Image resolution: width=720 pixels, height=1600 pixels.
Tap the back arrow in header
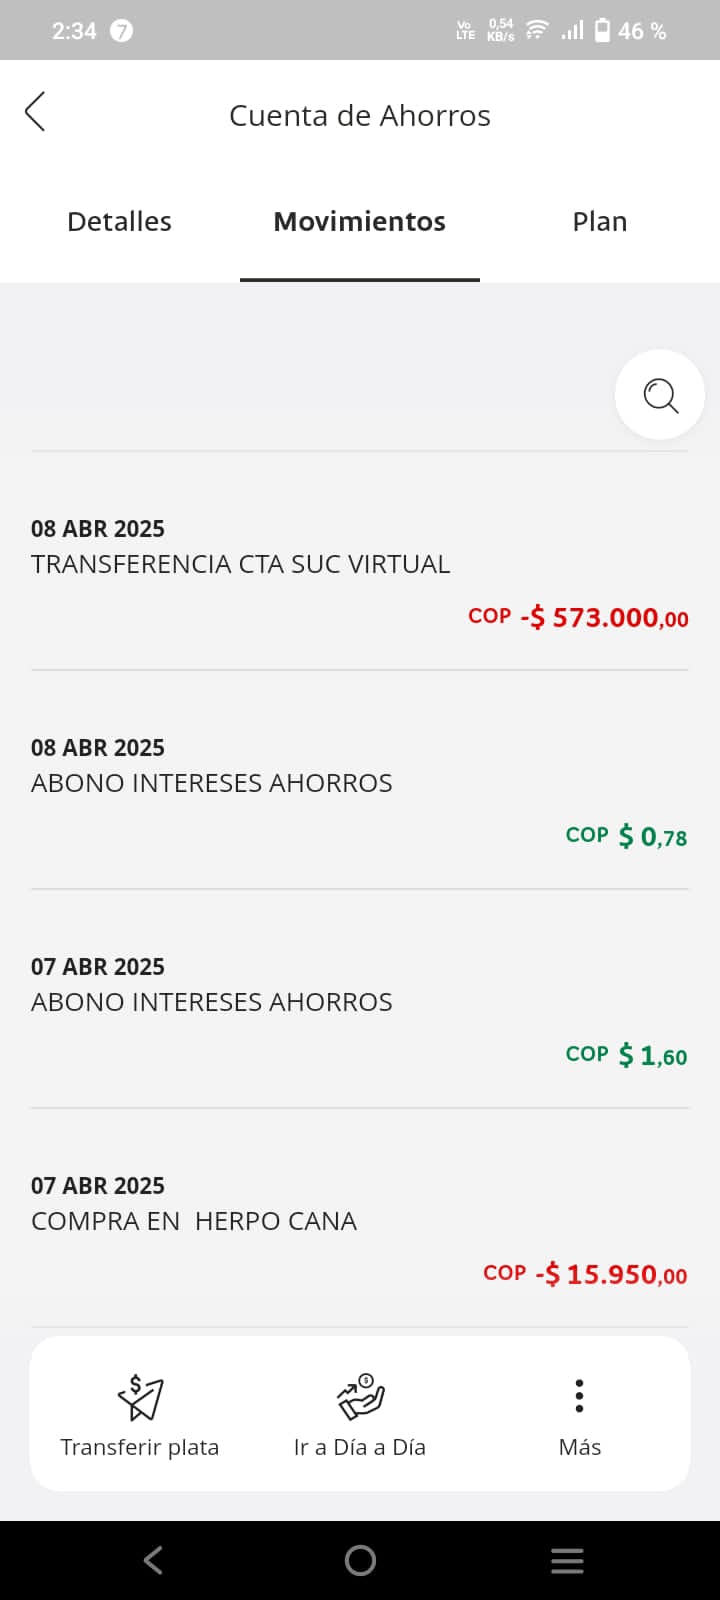click(36, 112)
